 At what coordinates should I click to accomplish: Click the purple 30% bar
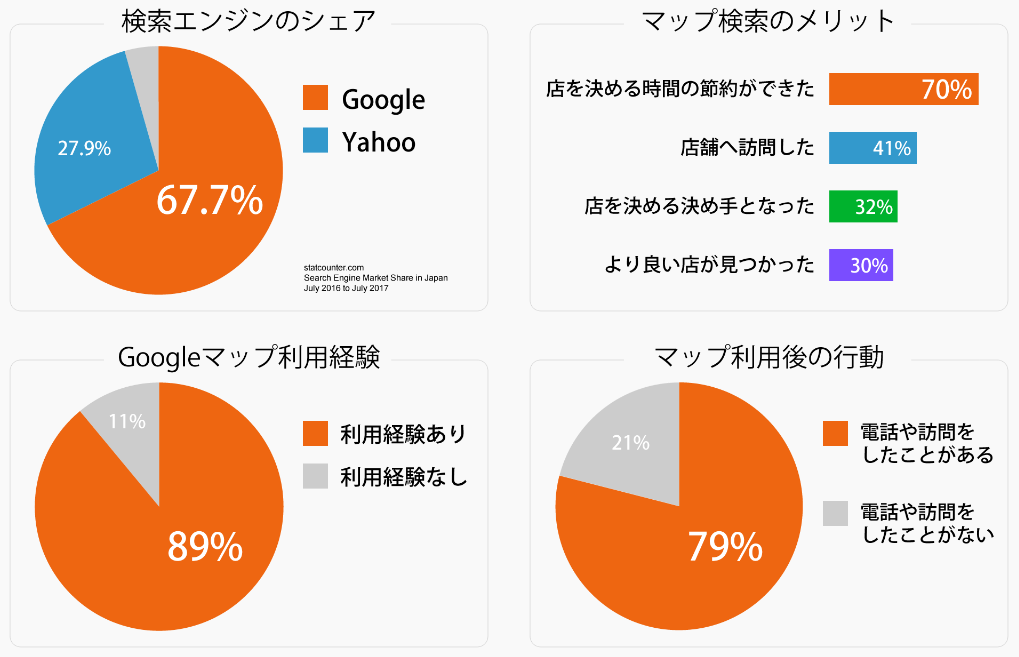pos(860,266)
